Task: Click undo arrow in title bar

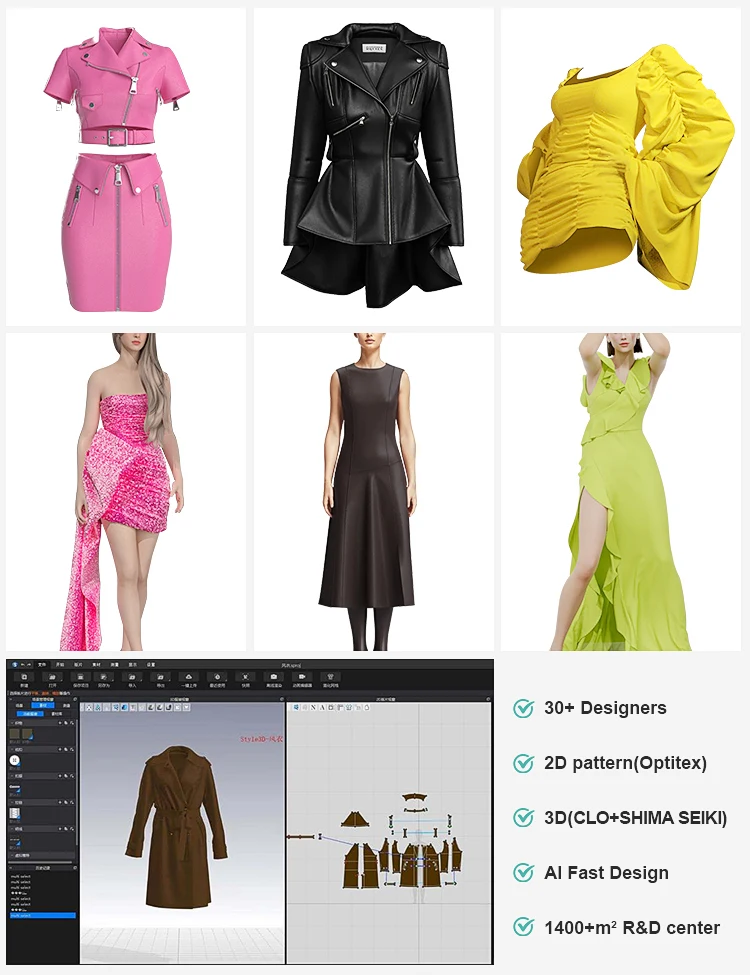Action: (x=22, y=665)
